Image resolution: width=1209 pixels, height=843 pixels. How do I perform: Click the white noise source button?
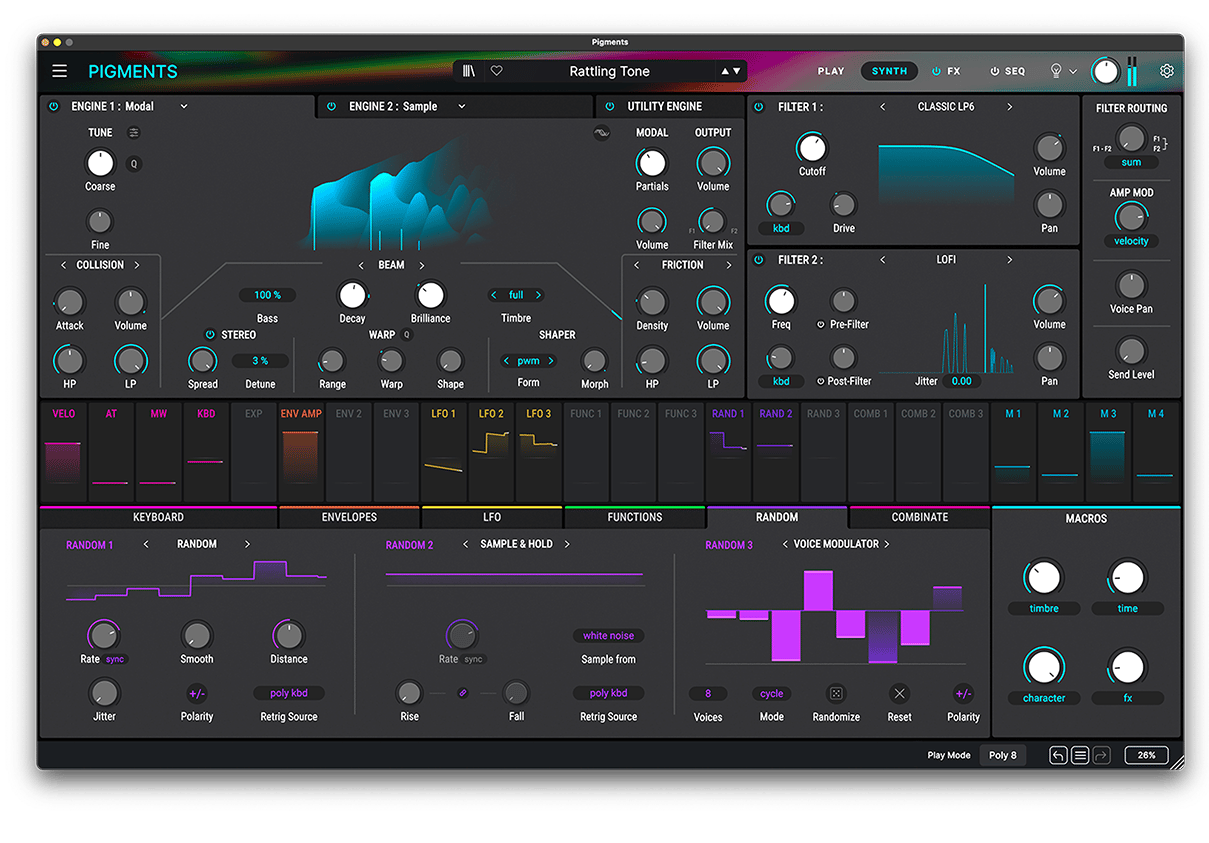pyautogui.click(x=608, y=636)
